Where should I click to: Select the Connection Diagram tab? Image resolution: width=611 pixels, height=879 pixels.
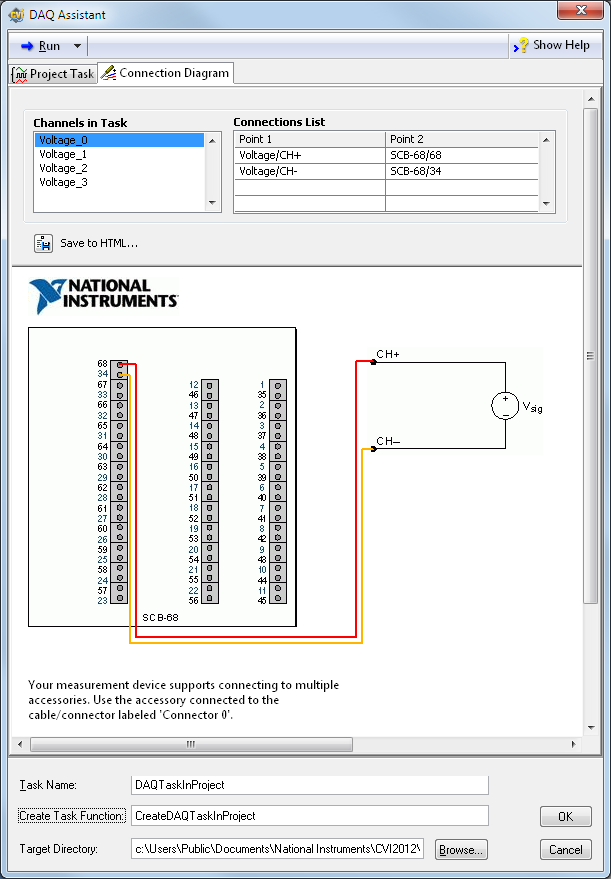pos(166,73)
